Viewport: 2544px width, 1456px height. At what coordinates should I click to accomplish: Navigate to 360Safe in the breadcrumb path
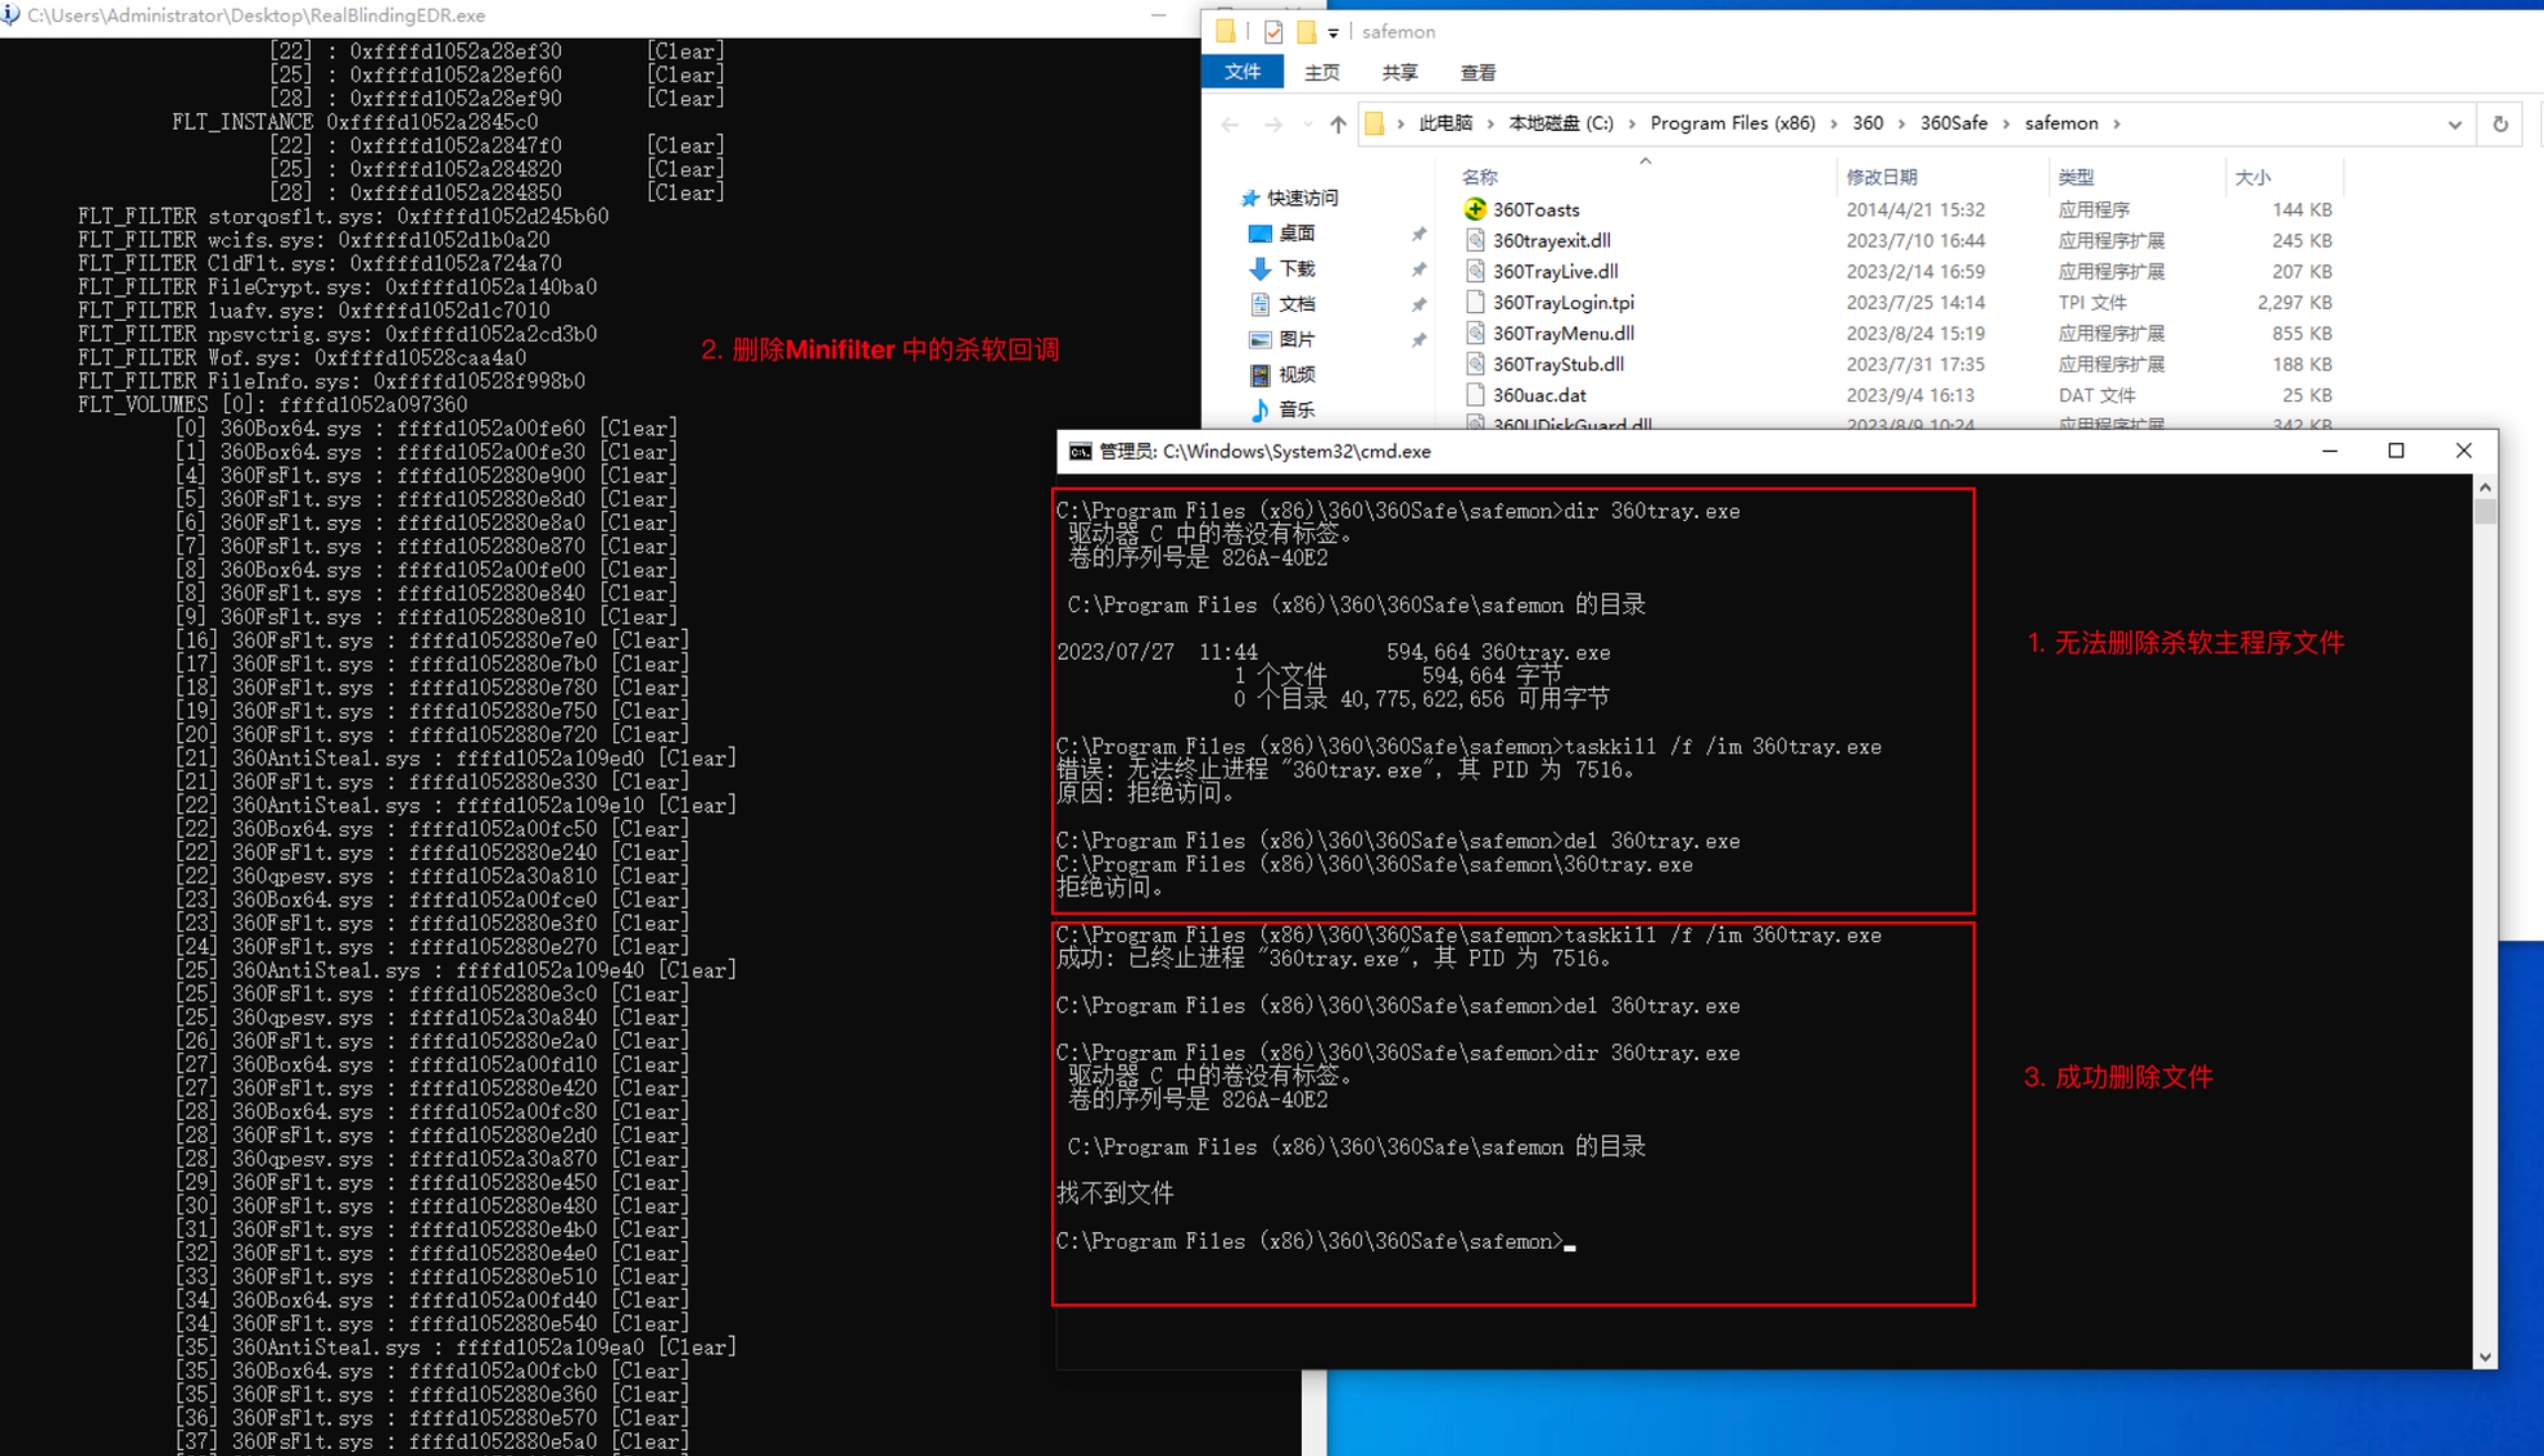tap(1953, 123)
